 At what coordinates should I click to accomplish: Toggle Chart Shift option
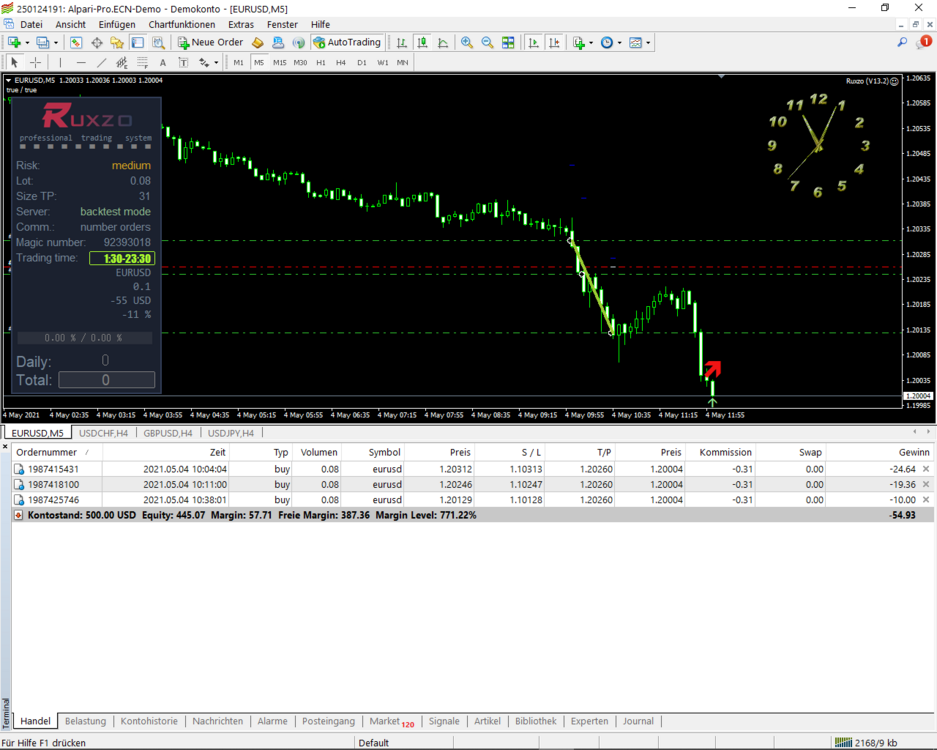pyautogui.click(x=554, y=42)
